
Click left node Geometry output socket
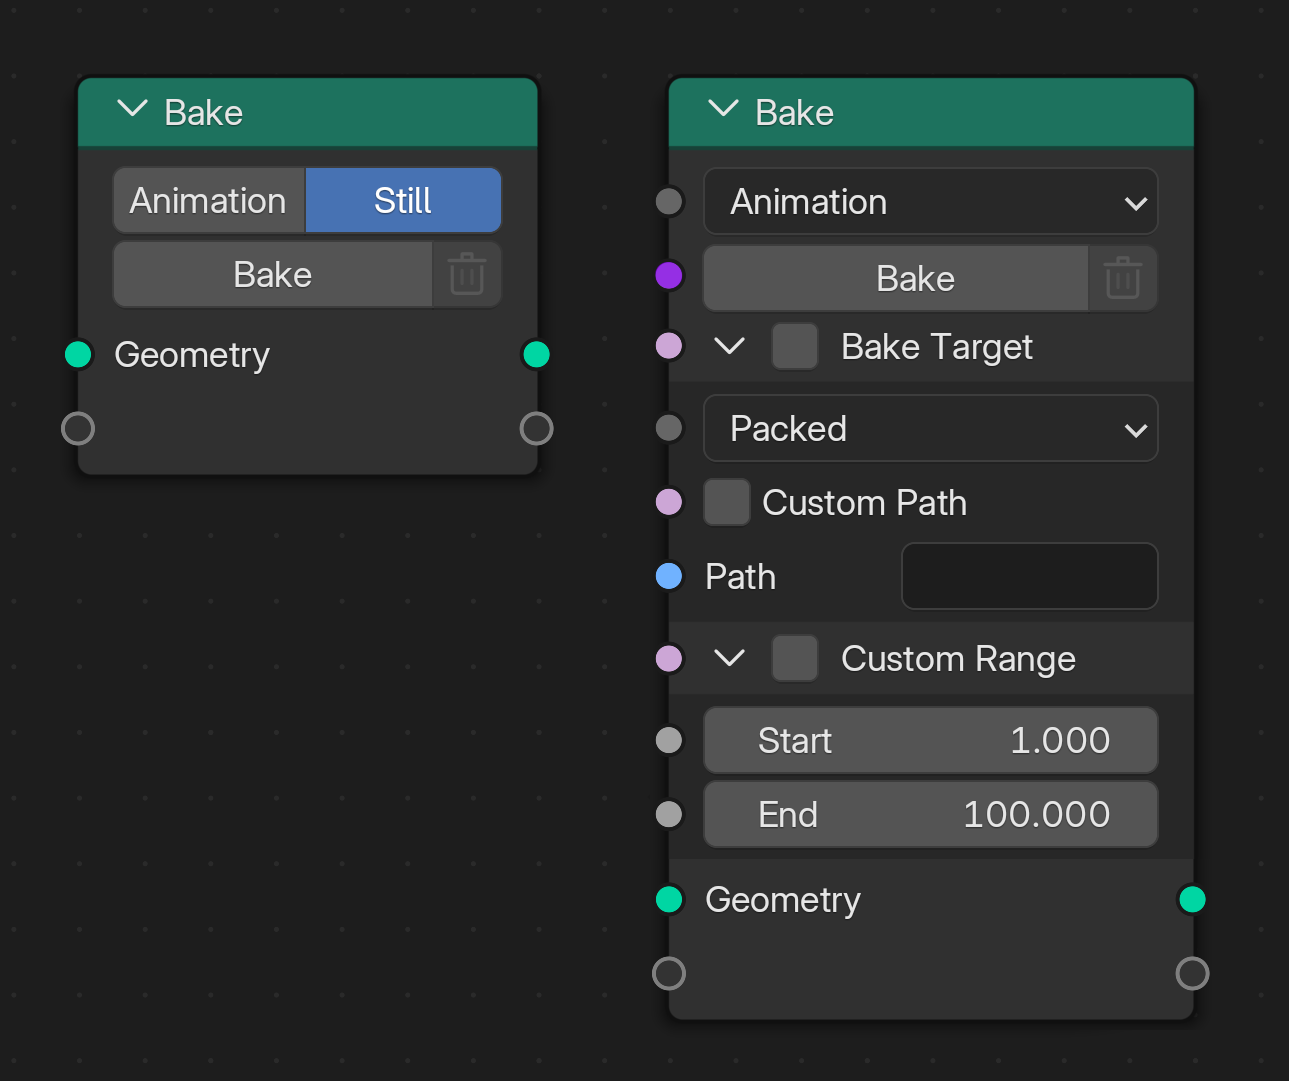[537, 354]
